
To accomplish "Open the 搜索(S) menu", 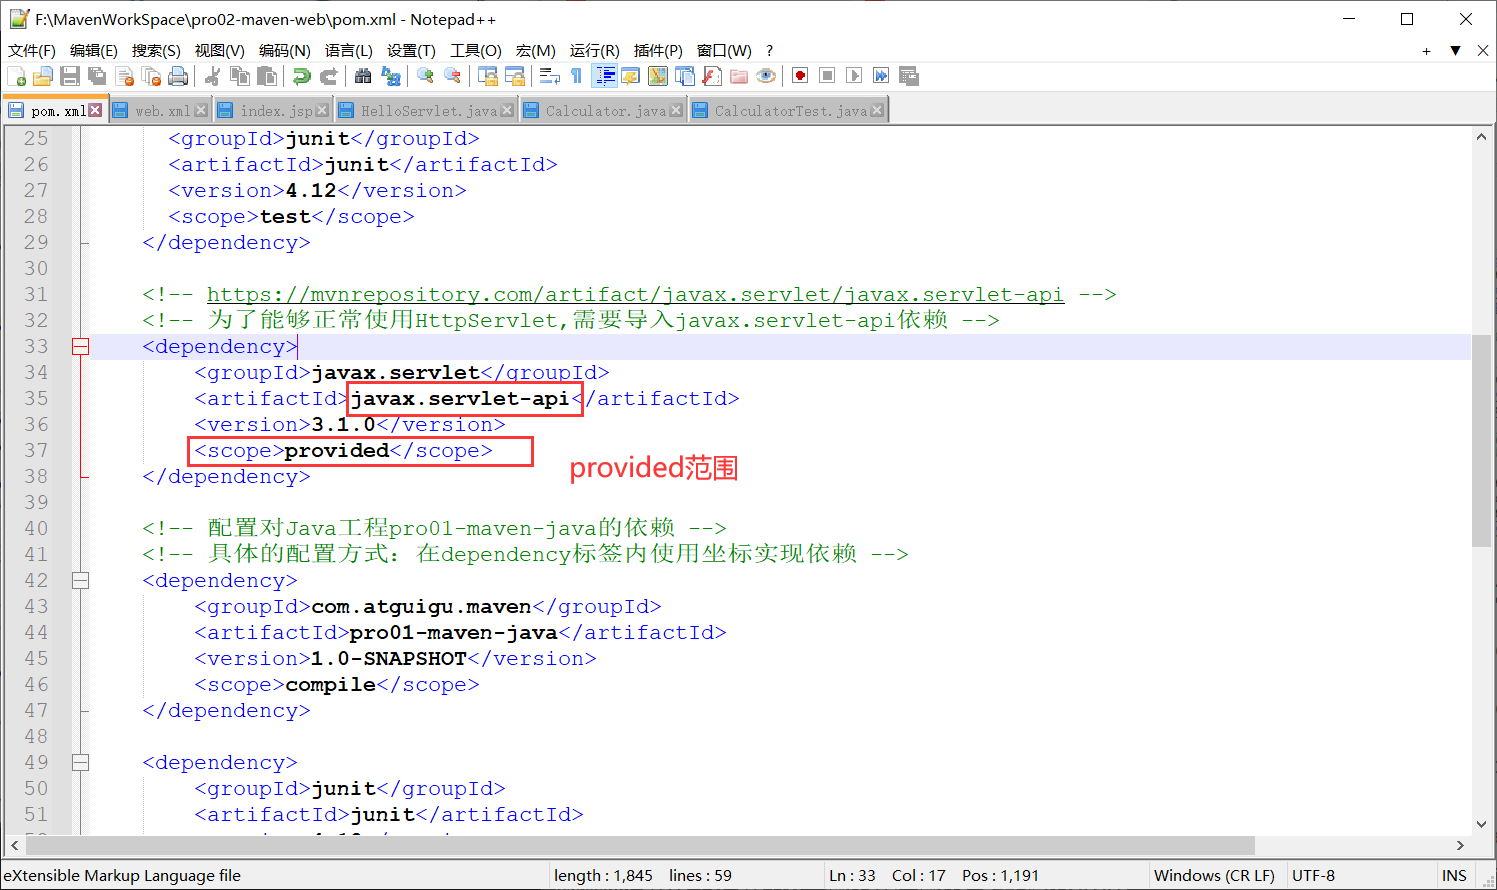I will (x=156, y=51).
